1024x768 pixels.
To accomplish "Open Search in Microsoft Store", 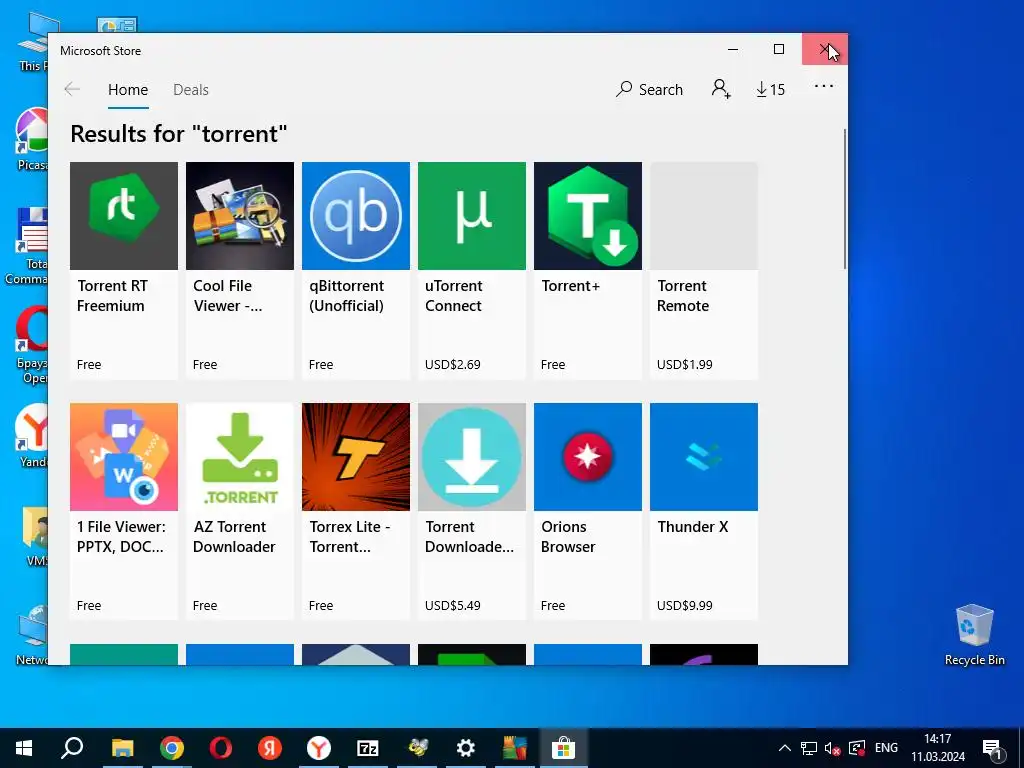I will point(649,89).
